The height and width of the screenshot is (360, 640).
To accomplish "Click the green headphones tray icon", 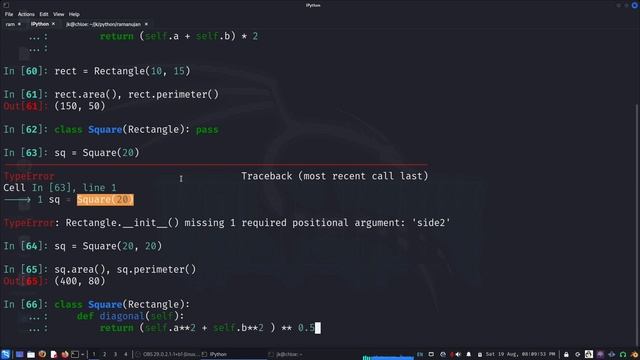I will pyautogui.click(x=623, y=354).
